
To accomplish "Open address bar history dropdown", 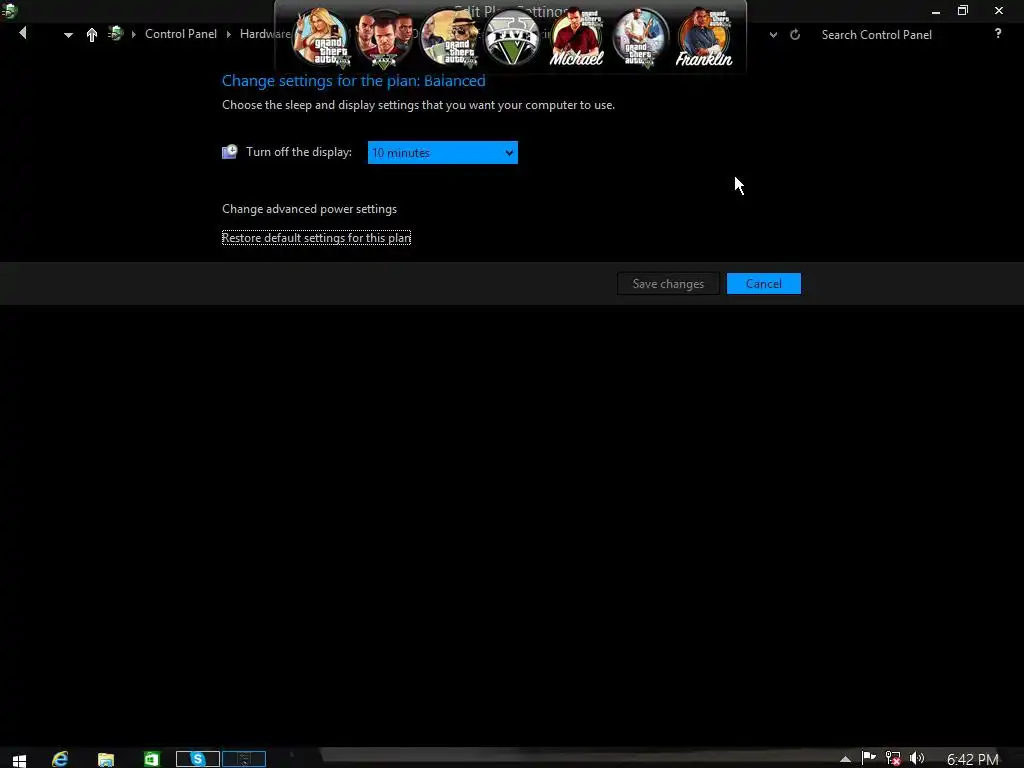I will click(773, 35).
